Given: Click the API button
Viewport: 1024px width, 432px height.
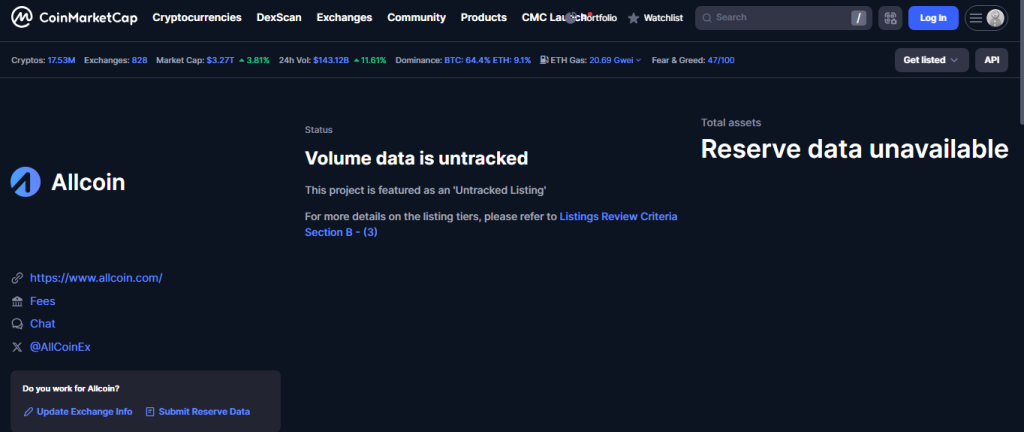Looking at the screenshot, I should click(x=991, y=60).
